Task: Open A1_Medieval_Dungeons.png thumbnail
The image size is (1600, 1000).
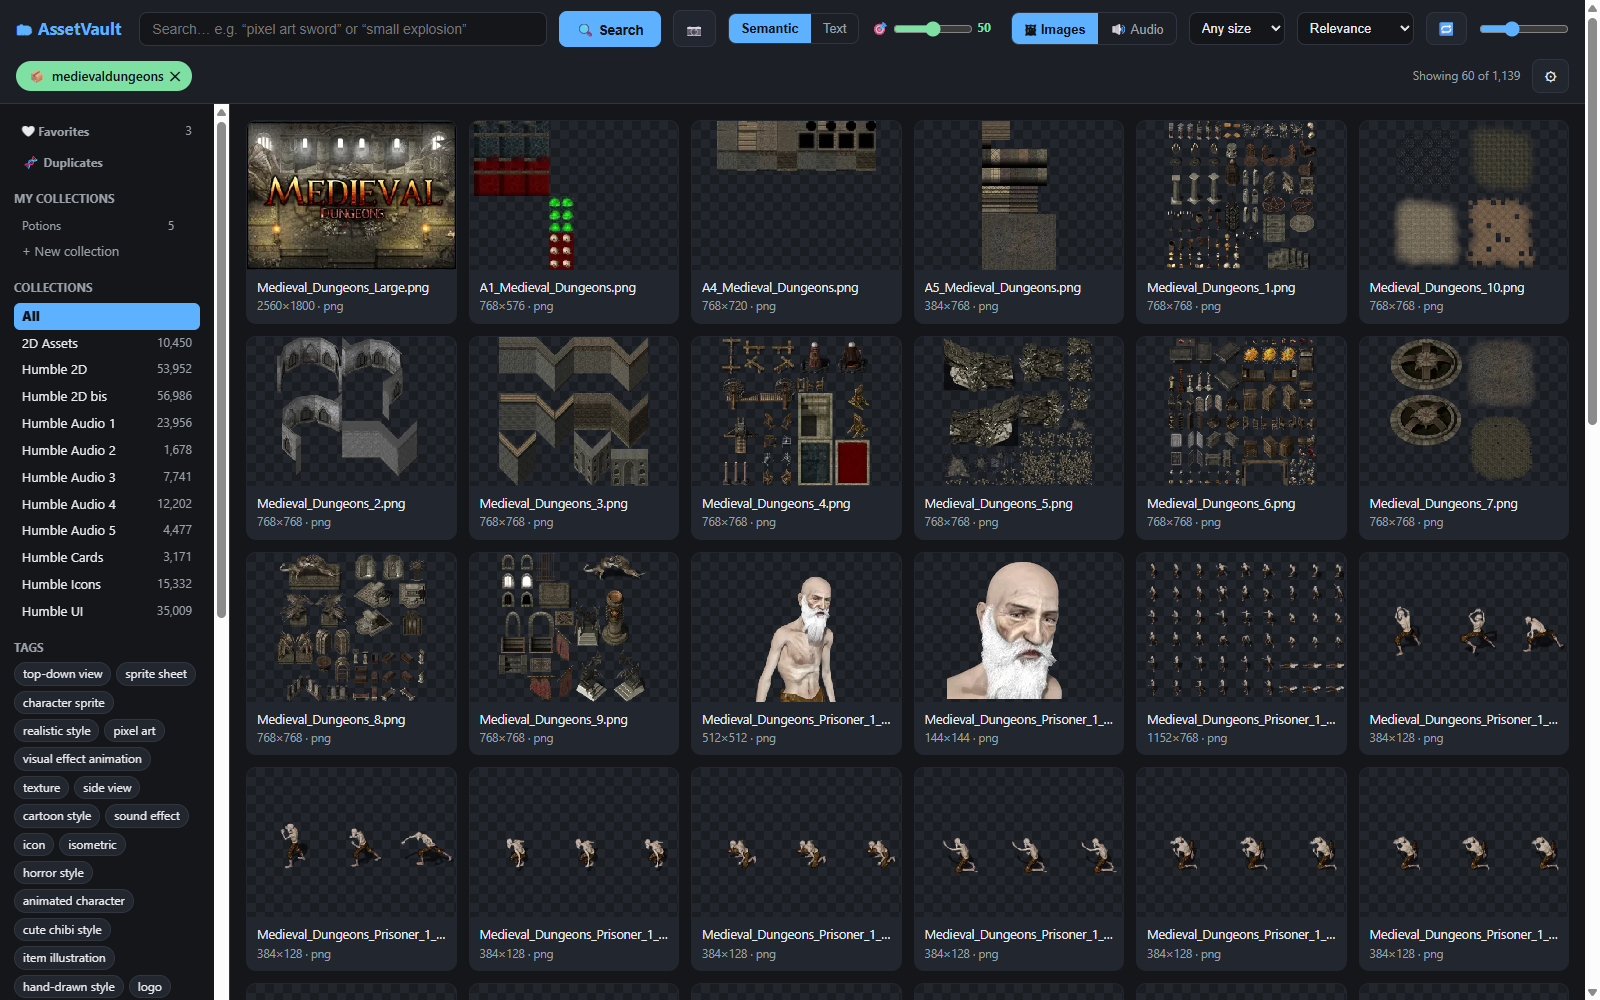Action: coord(574,195)
